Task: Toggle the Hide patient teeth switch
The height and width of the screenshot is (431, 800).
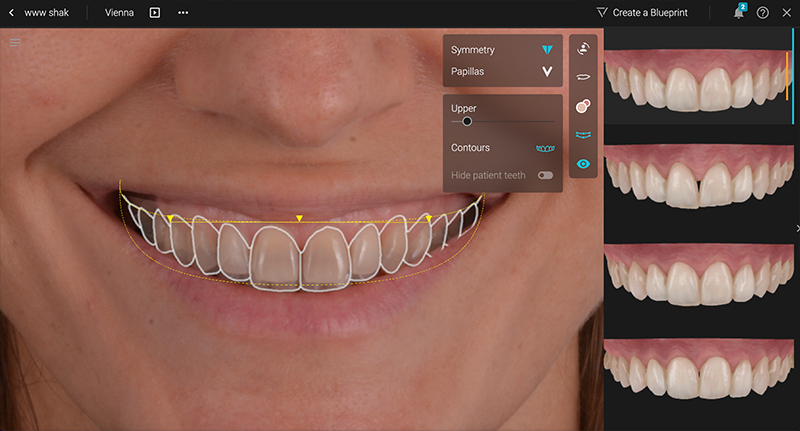Action: (545, 175)
